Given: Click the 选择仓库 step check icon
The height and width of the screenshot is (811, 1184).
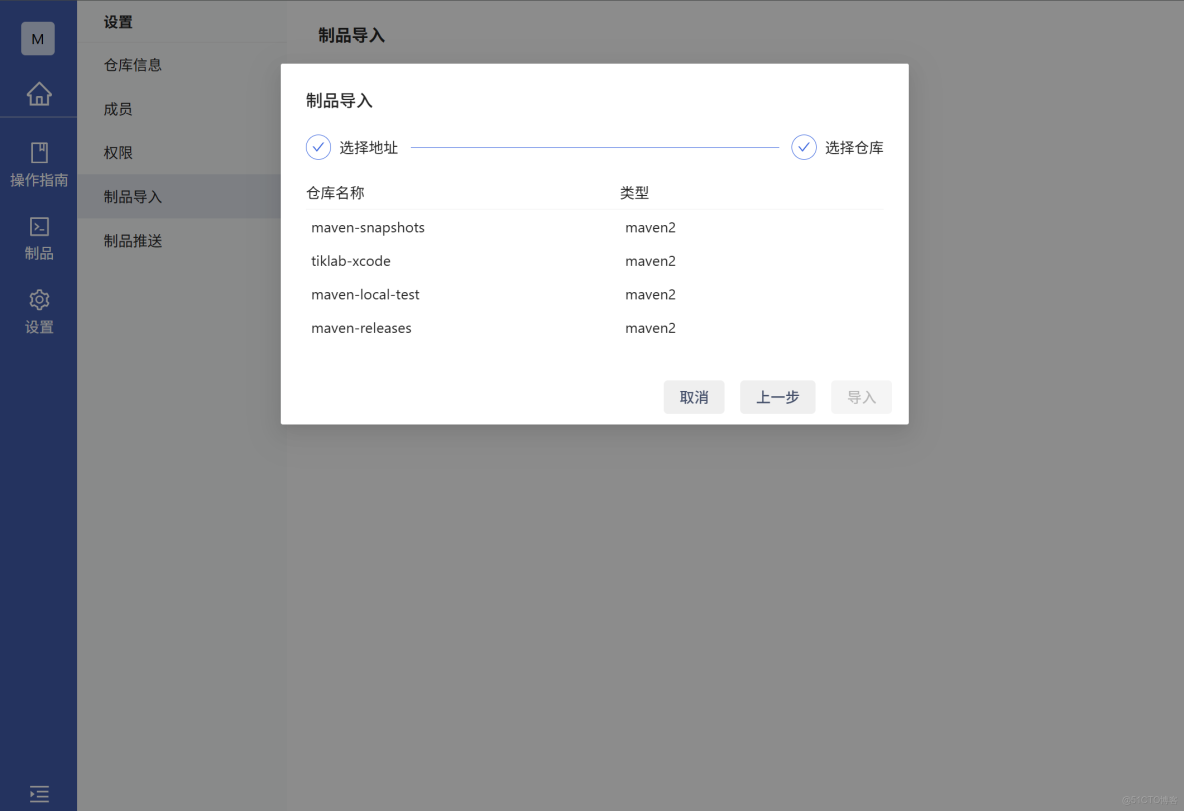Looking at the screenshot, I should pyautogui.click(x=804, y=147).
